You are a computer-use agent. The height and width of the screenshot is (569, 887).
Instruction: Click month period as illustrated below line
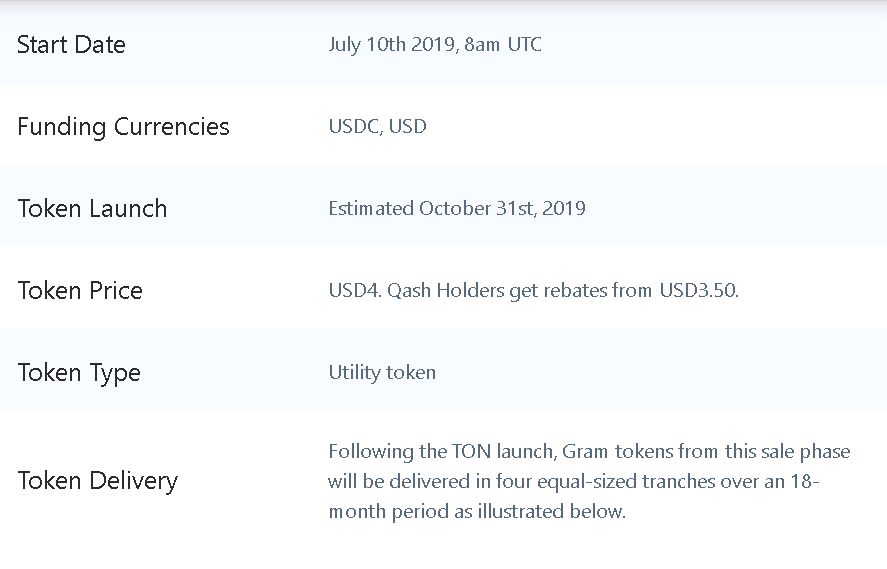477,511
